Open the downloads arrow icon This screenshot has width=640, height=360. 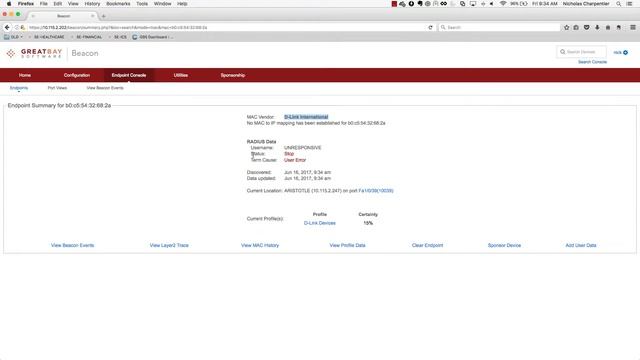click(597, 27)
